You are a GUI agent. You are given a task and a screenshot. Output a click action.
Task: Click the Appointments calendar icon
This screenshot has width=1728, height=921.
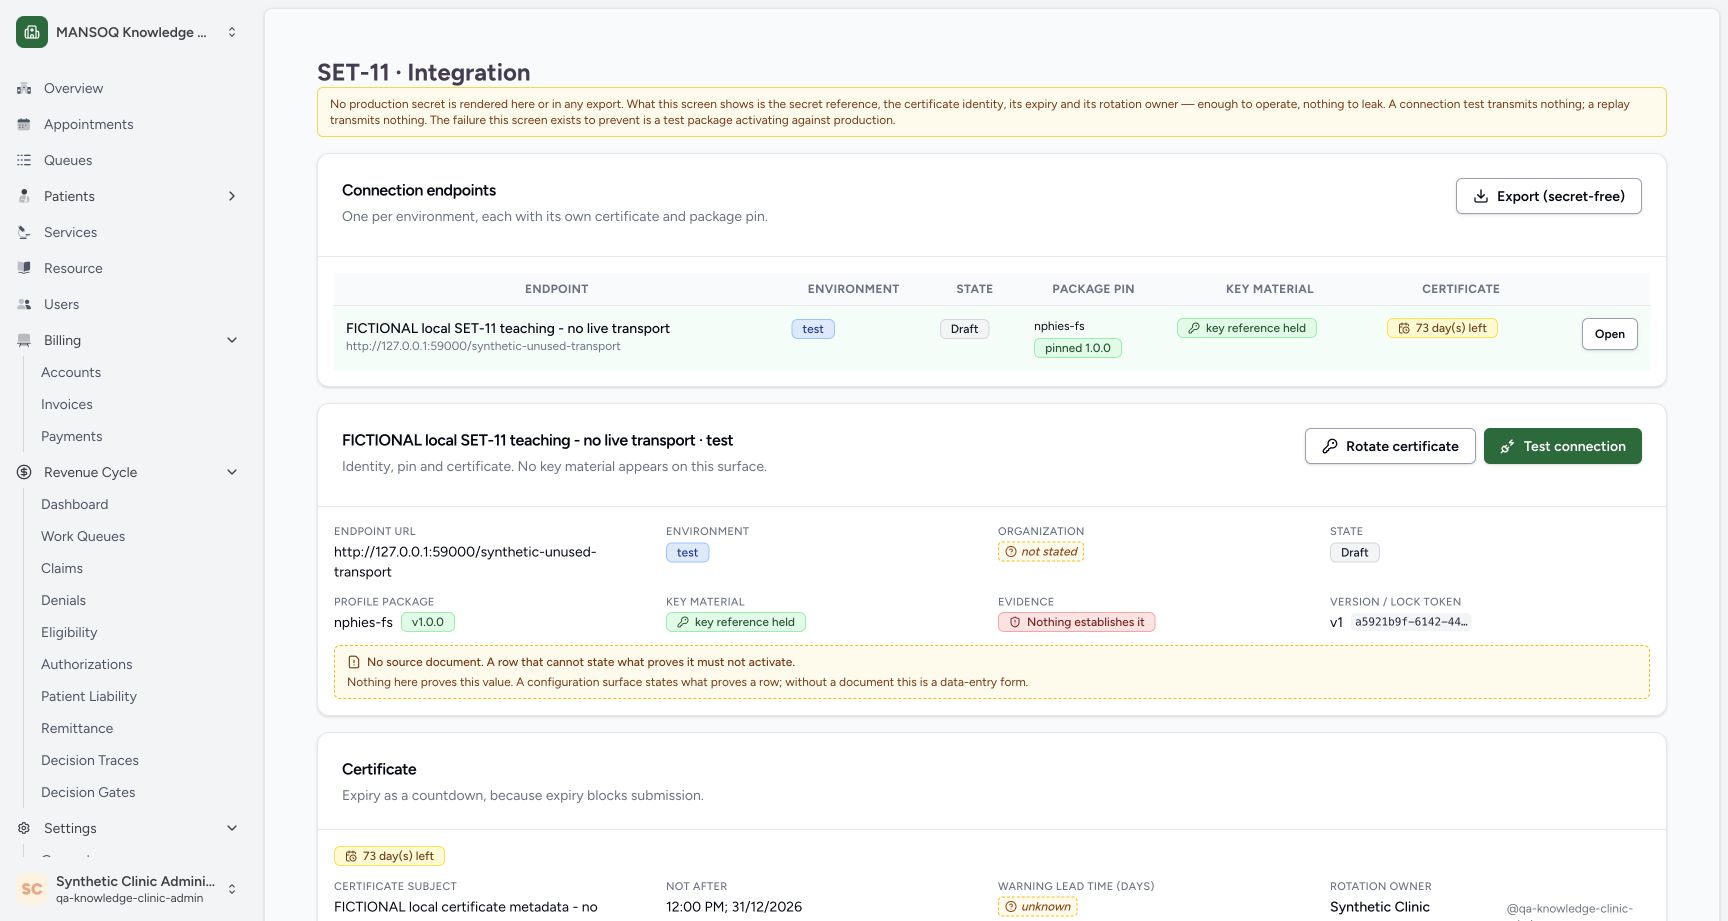[x=24, y=124]
